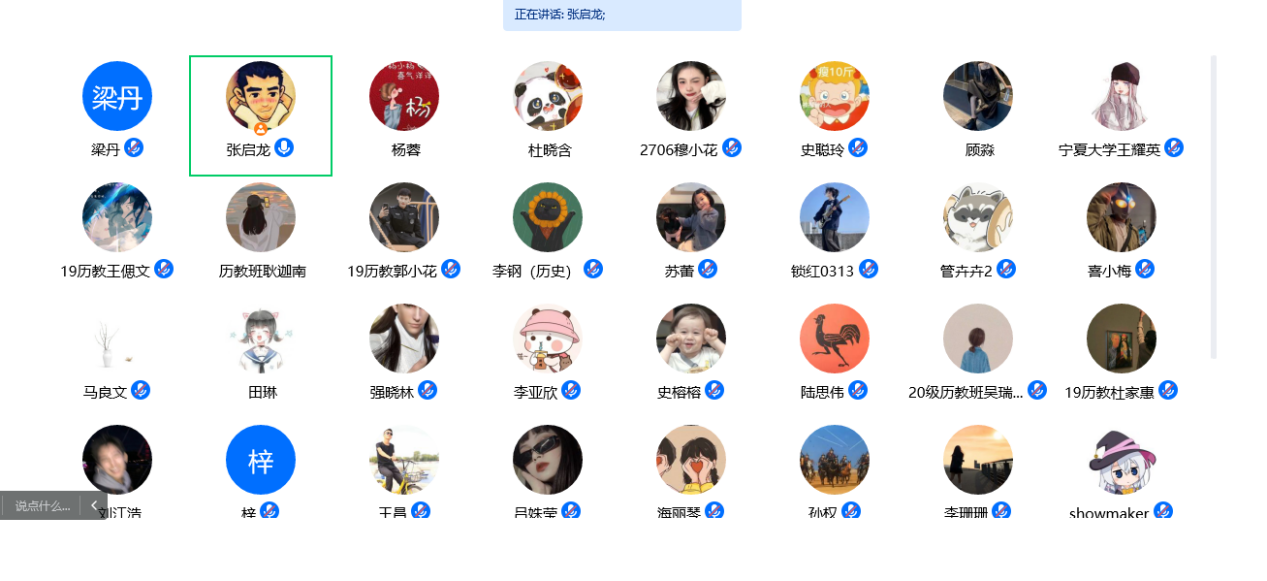Click muted mic icon beside 2706穆小花
Image resolution: width=1267 pixels, height=581 pixels.
(x=732, y=148)
